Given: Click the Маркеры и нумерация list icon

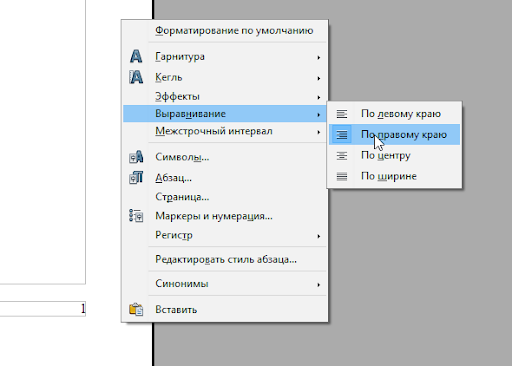Looking at the screenshot, I should point(136,216).
